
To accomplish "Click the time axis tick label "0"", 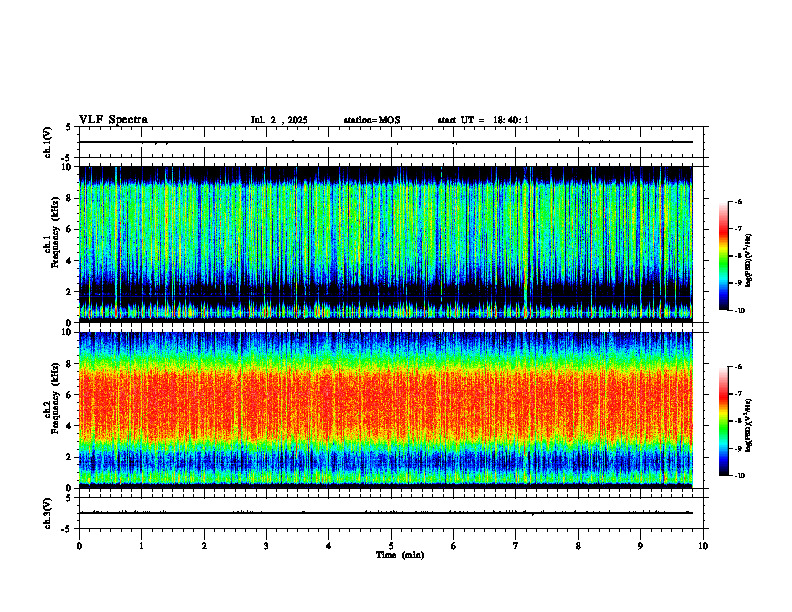I will 79,546.
